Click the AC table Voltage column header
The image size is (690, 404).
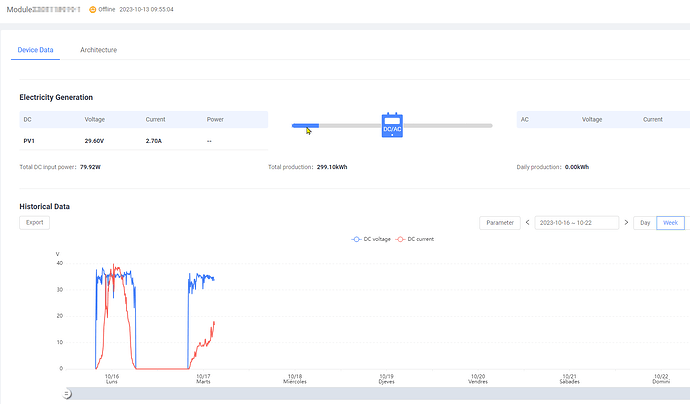tap(592, 119)
